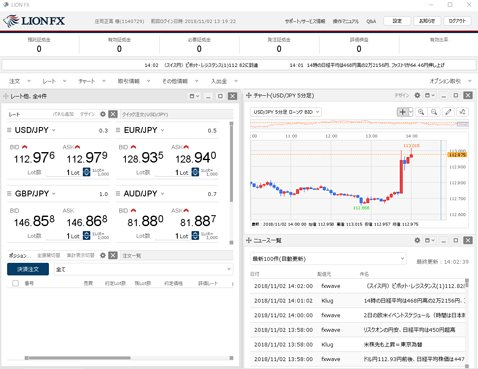The image size is (478, 369).
Task: Open the chart indicator/technical tool icon
Action: (462, 112)
